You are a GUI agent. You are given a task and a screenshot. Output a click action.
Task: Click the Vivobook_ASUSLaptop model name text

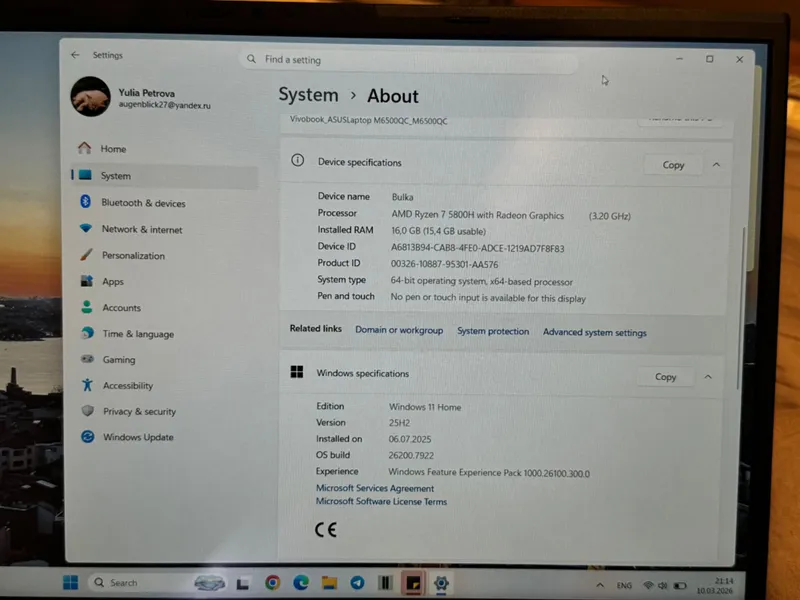(x=368, y=120)
